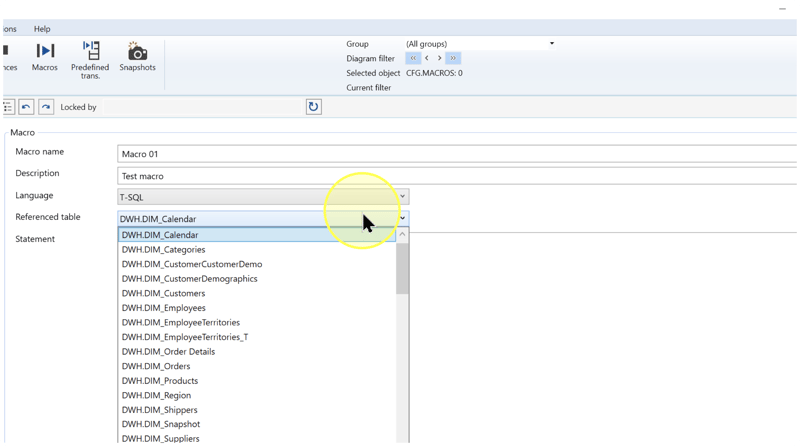The width and height of the screenshot is (800, 446).
Task: Minimize the application window
Action: tap(782, 9)
